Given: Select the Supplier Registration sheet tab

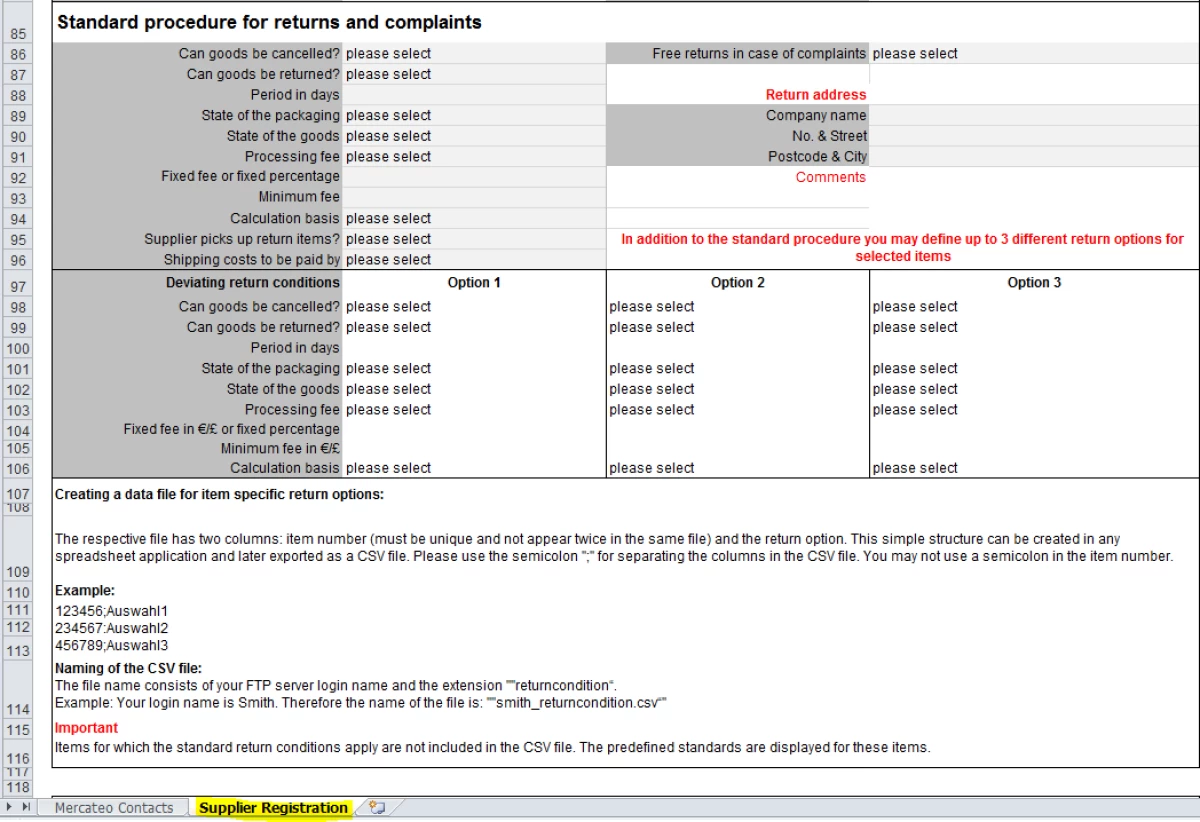Looking at the screenshot, I should (273, 808).
